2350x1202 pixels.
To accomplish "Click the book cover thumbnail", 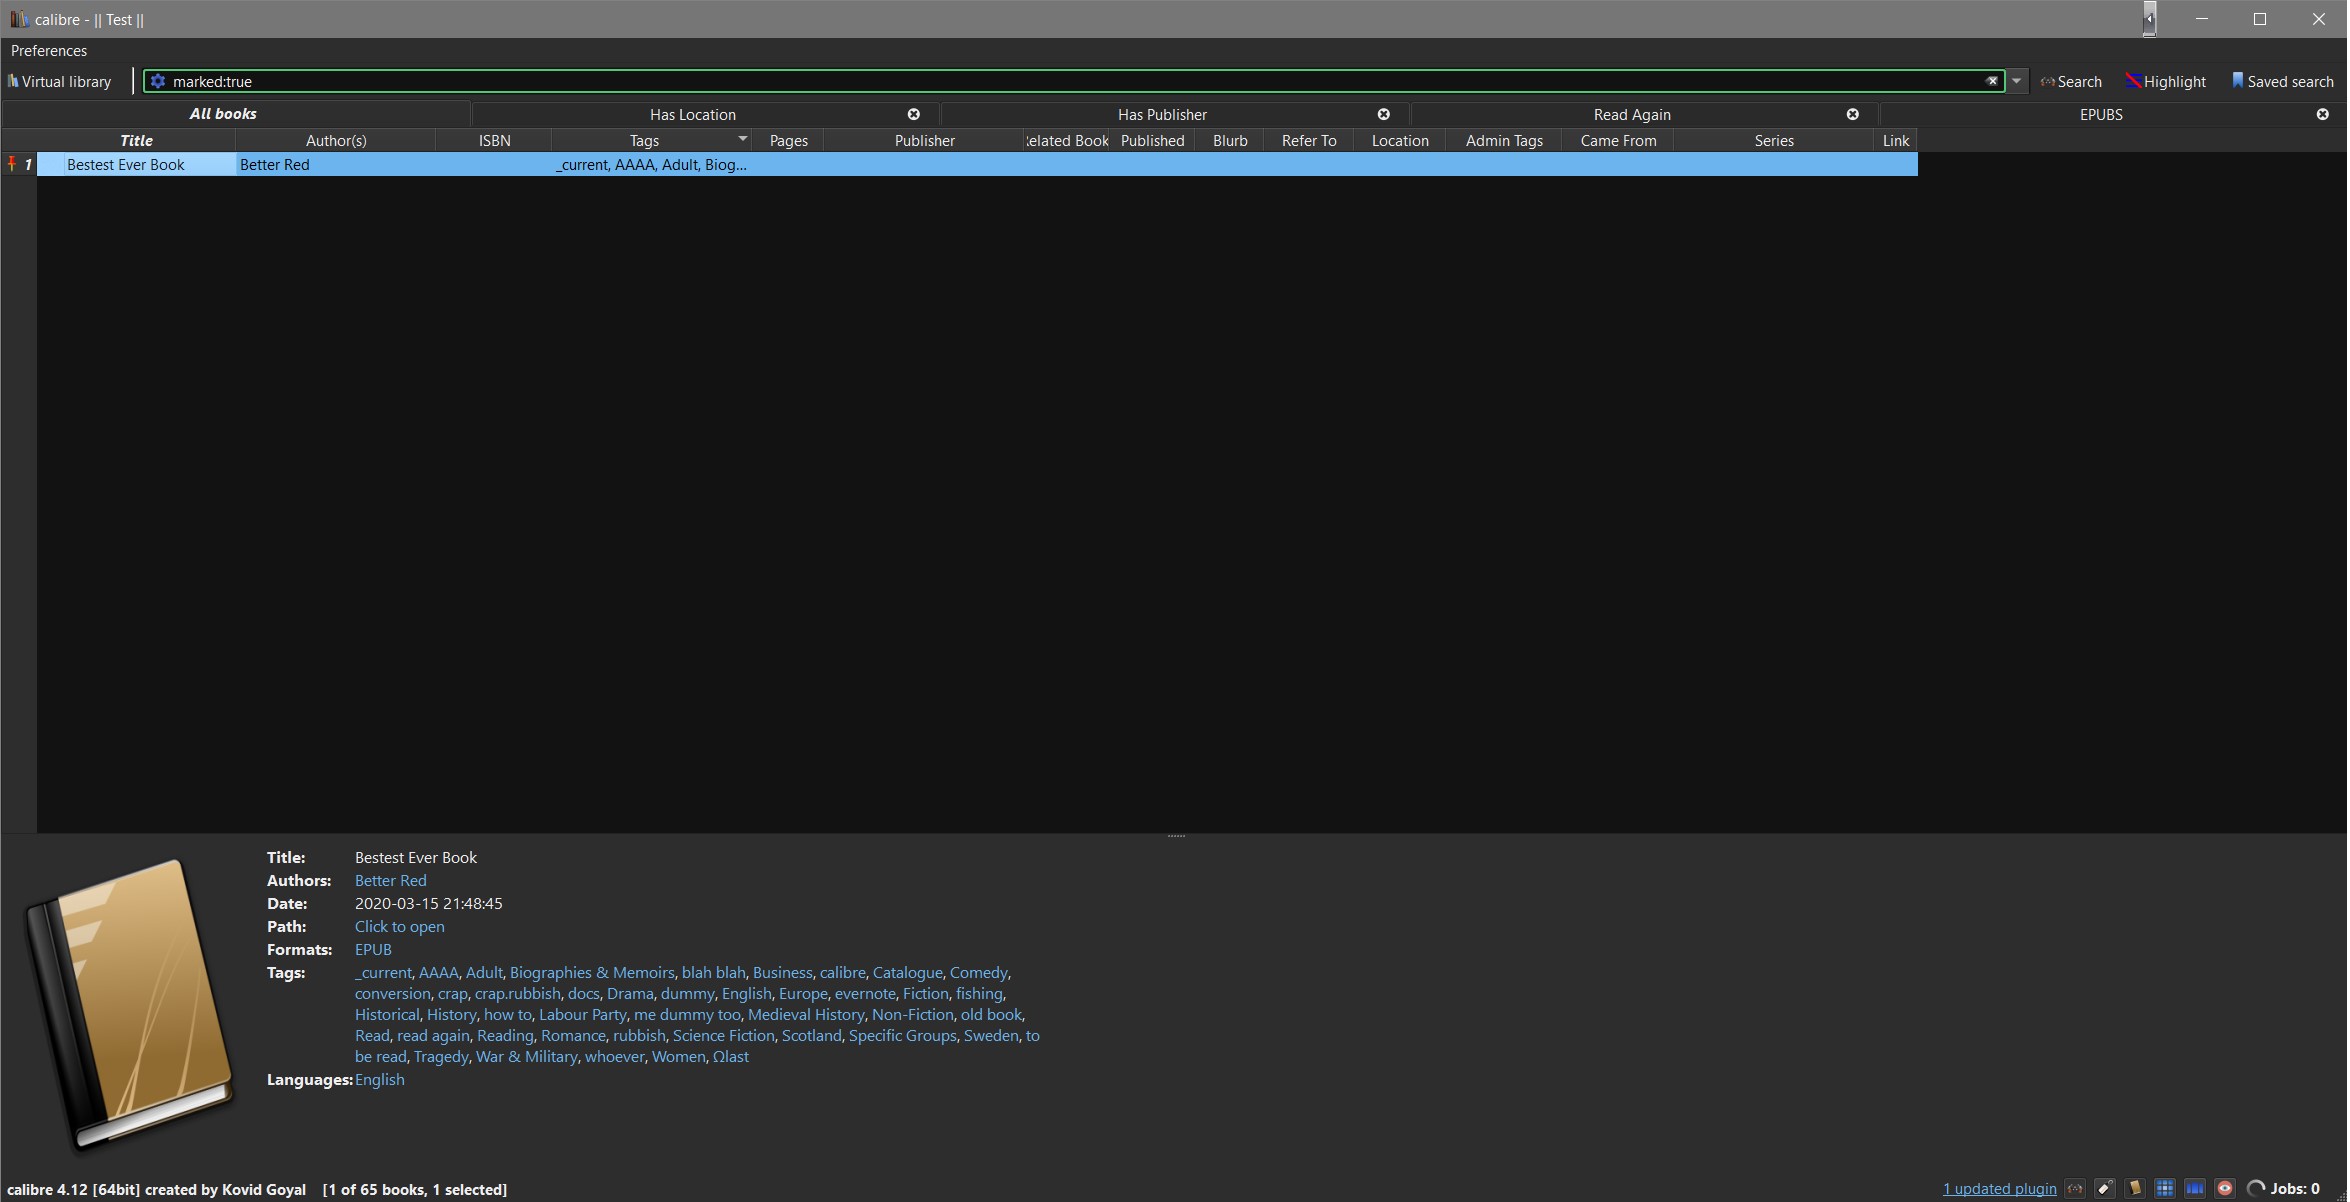I will (130, 1003).
